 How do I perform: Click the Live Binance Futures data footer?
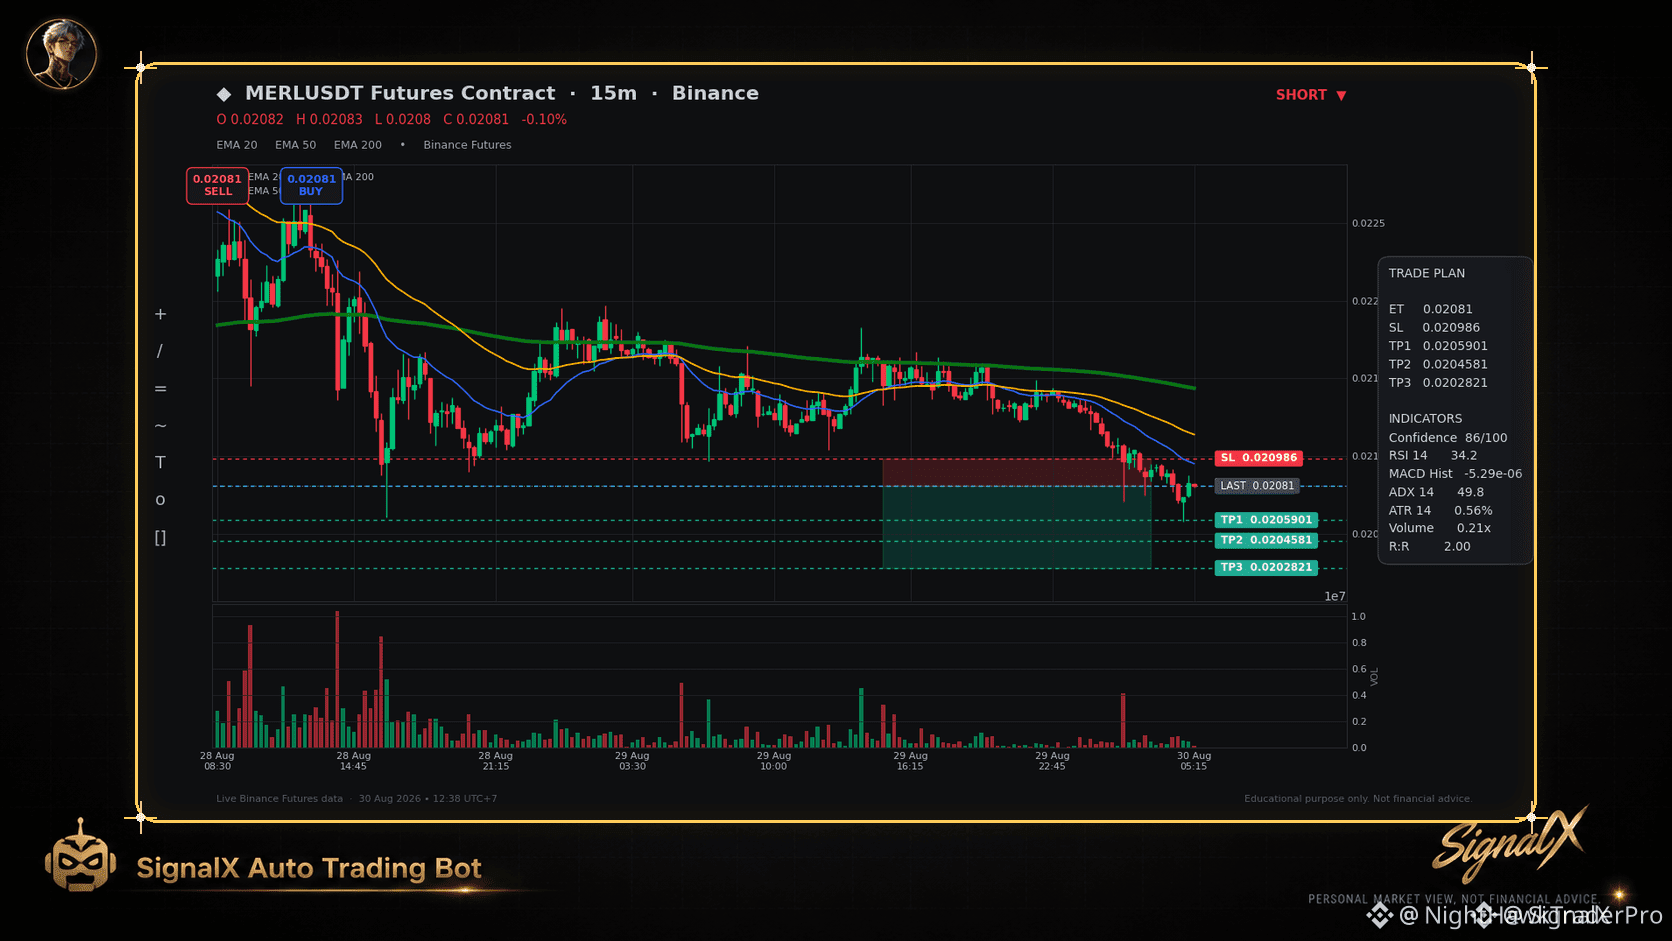pyautogui.click(x=279, y=799)
